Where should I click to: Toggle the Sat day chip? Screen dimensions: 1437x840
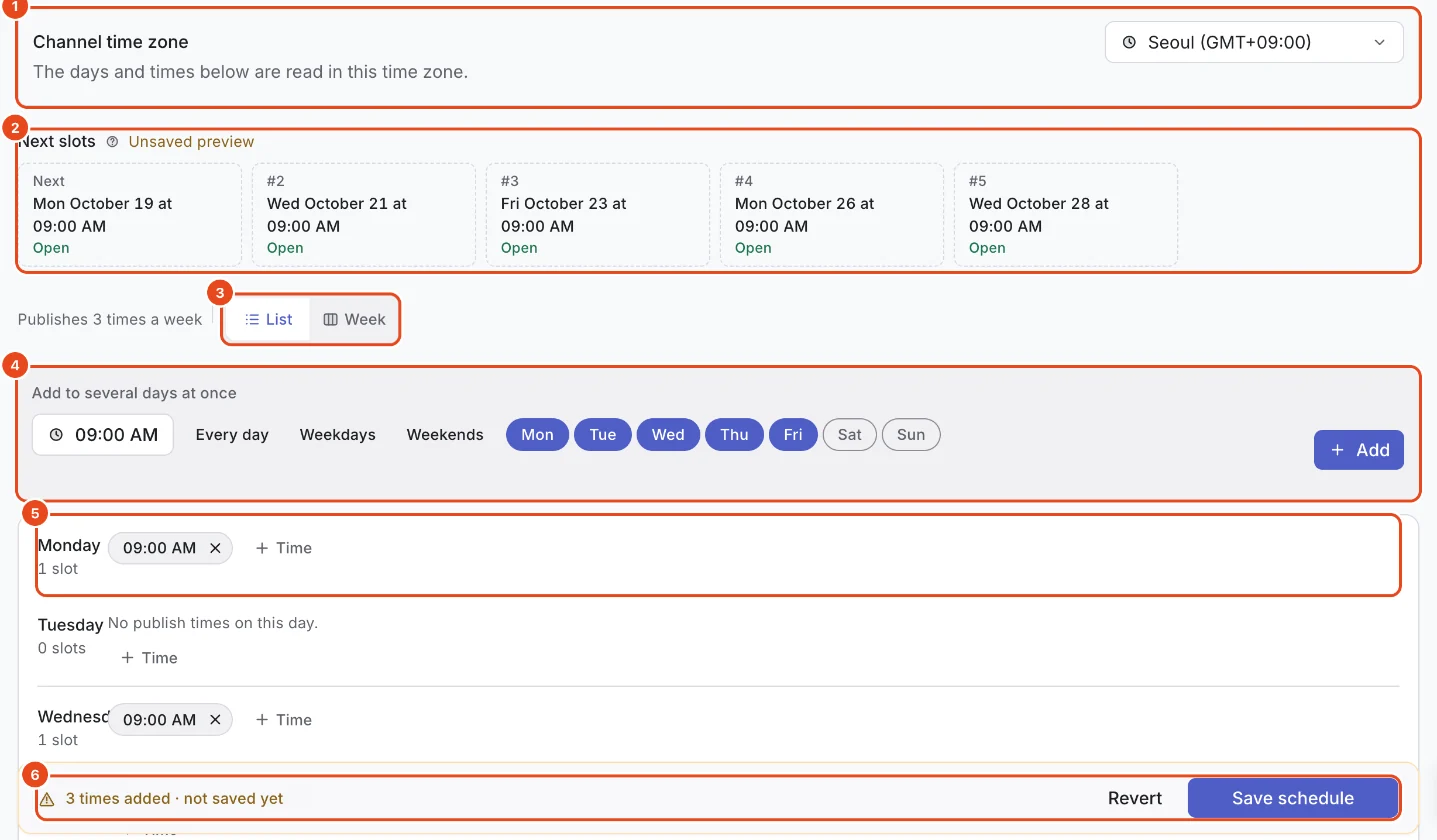[x=850, y=435]
